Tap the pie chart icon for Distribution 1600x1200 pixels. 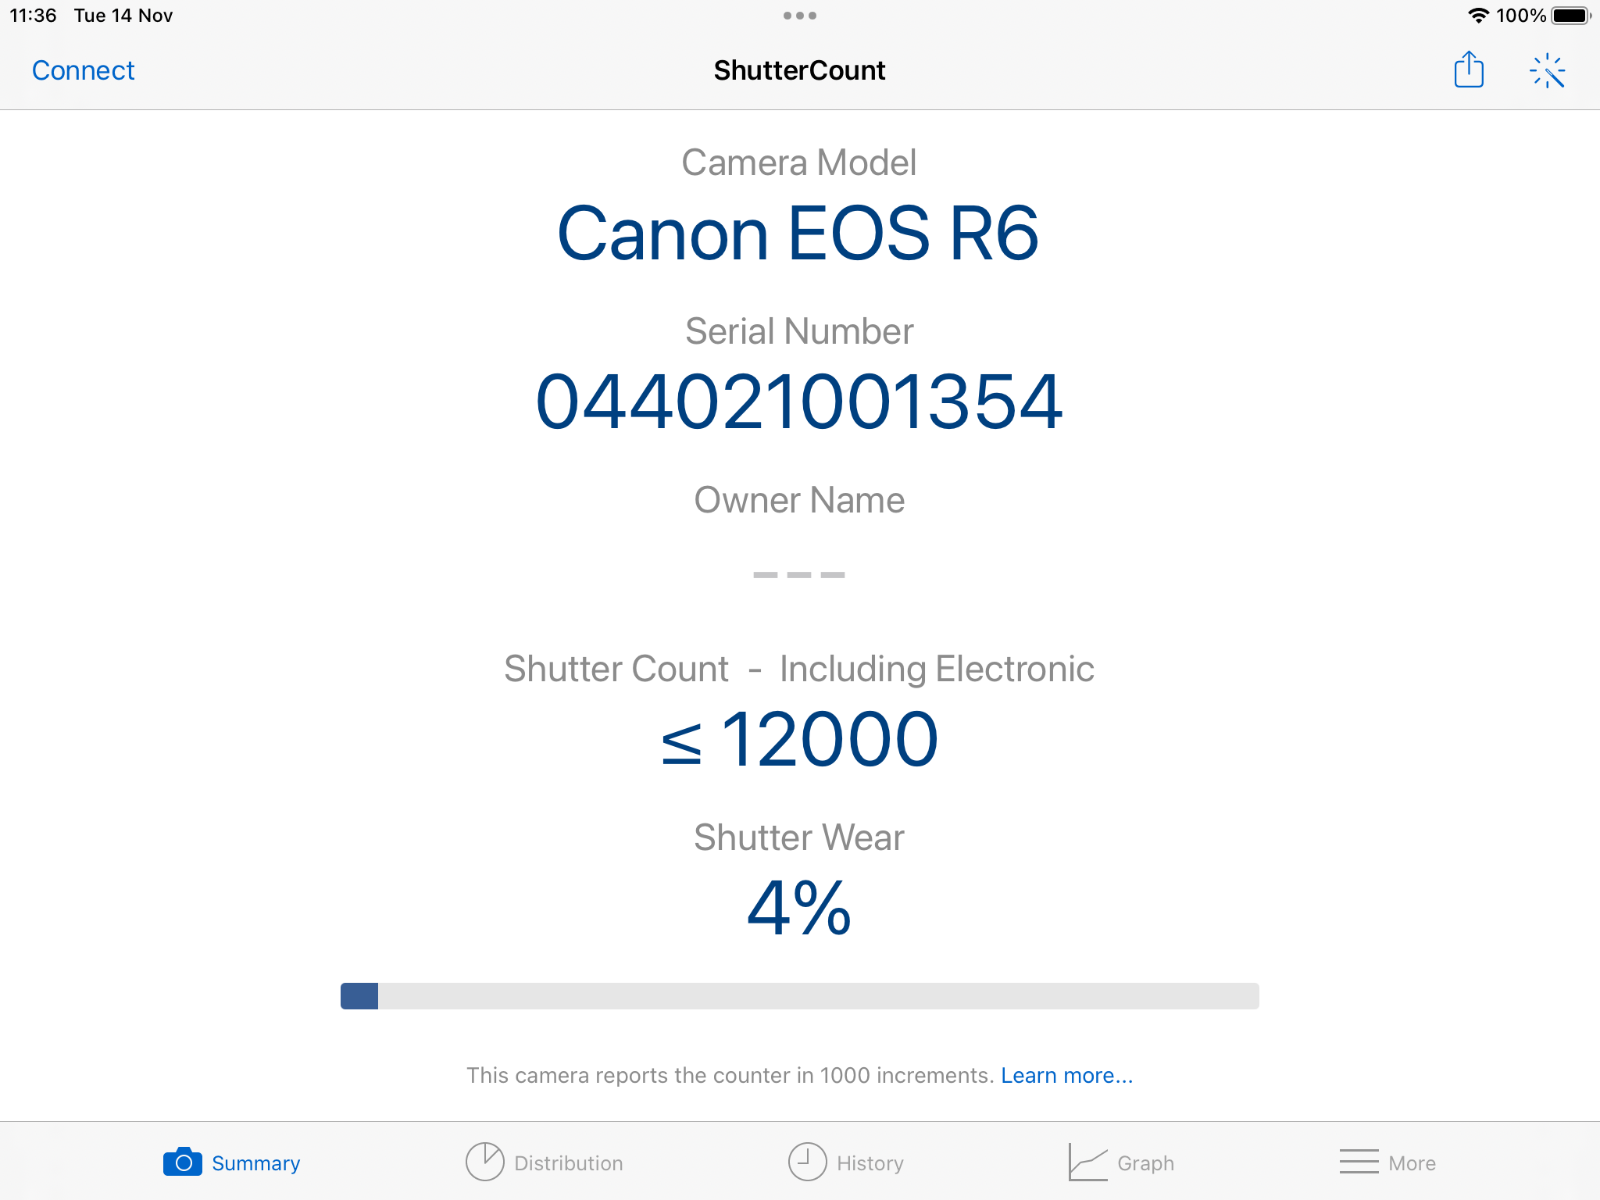pos(484,1162)
